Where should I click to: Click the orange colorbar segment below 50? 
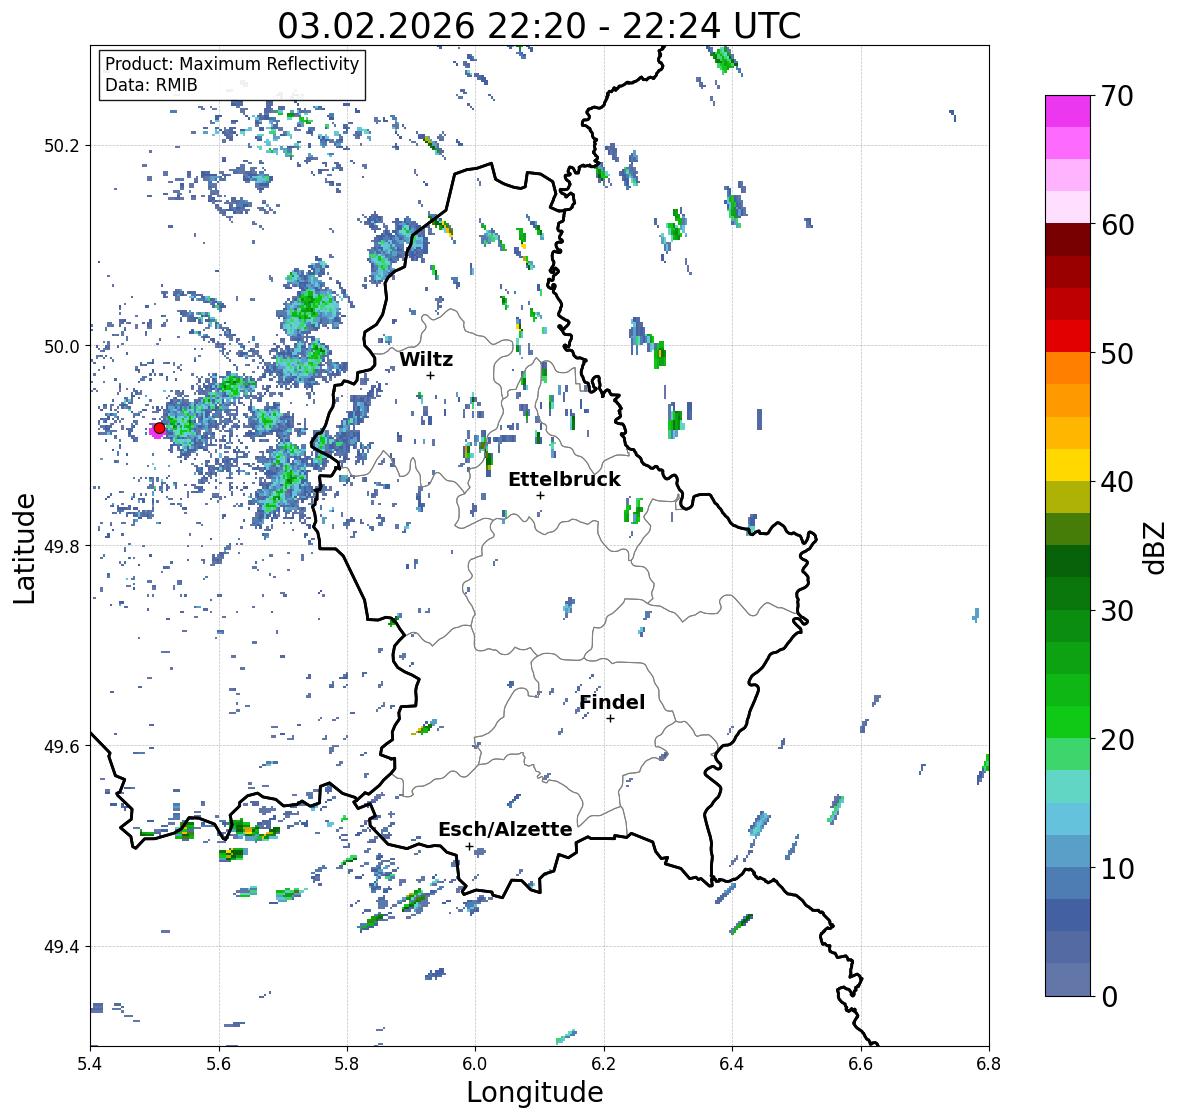pos(1068,368)
